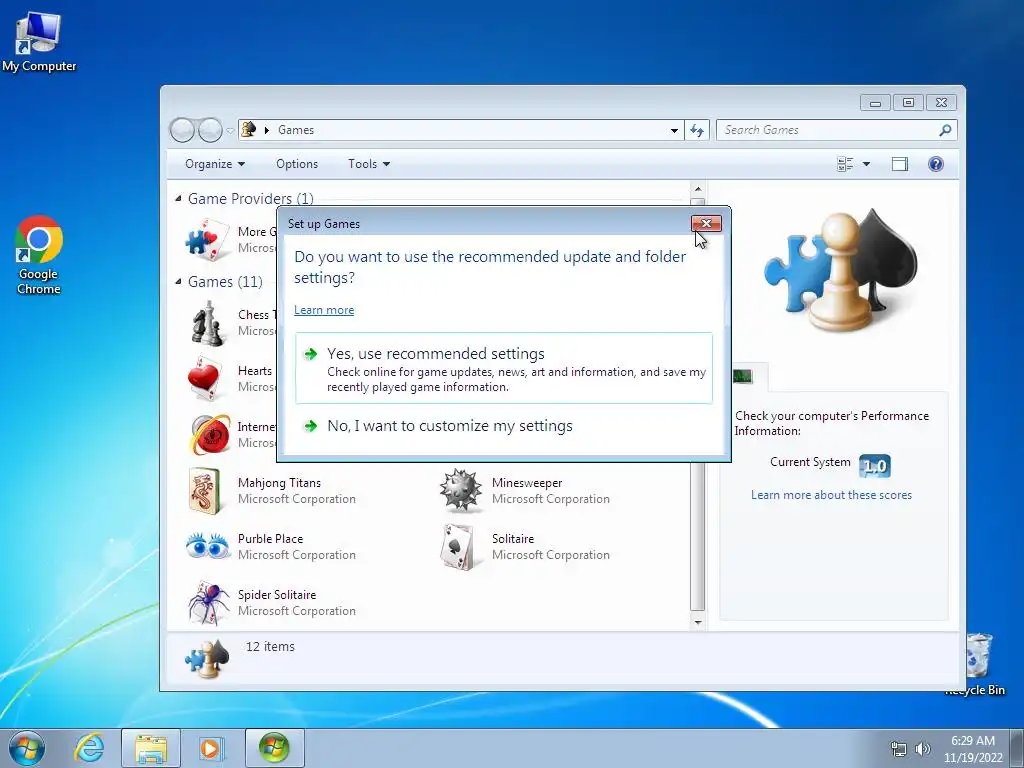Click the games list scroll down arrow
The height and width of the screenshot is (768, 1024).
pyautogui.click(x=697, y=622)
